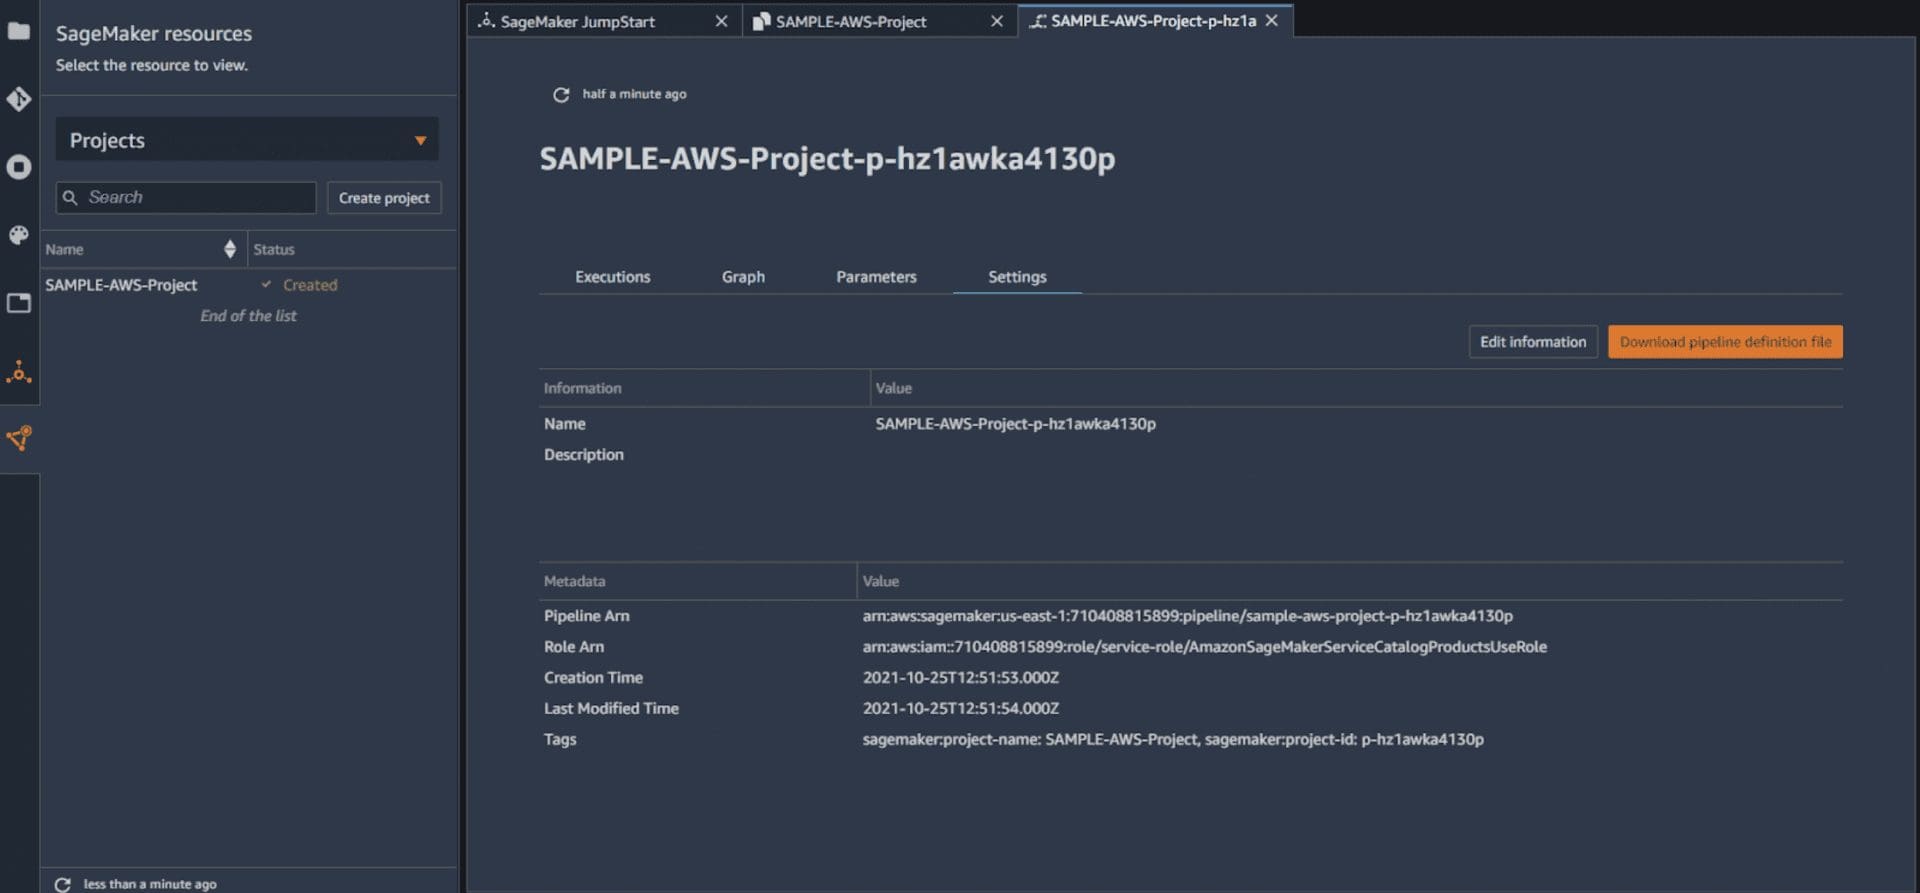Open the Parameters tab
The height and width of the screenshot is (893, 1920).
pos(876,277)
